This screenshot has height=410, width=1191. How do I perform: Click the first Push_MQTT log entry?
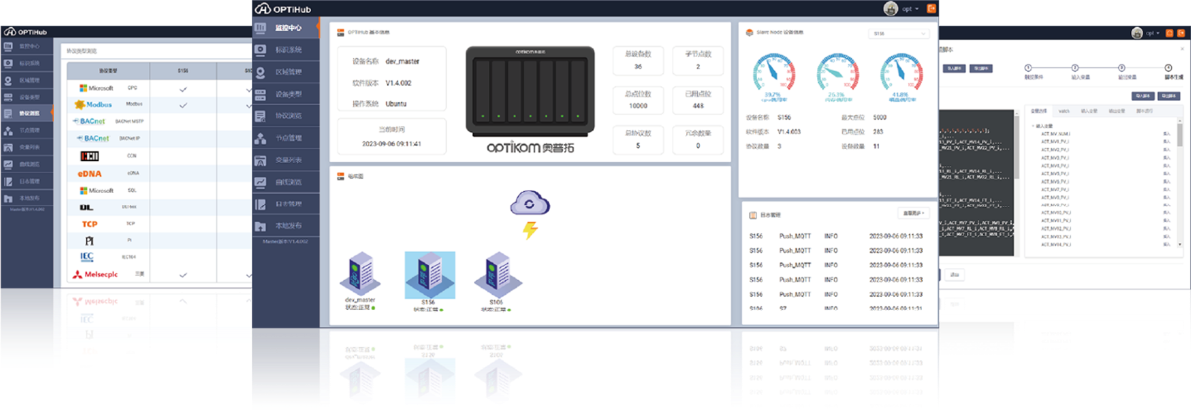(795, 237)
